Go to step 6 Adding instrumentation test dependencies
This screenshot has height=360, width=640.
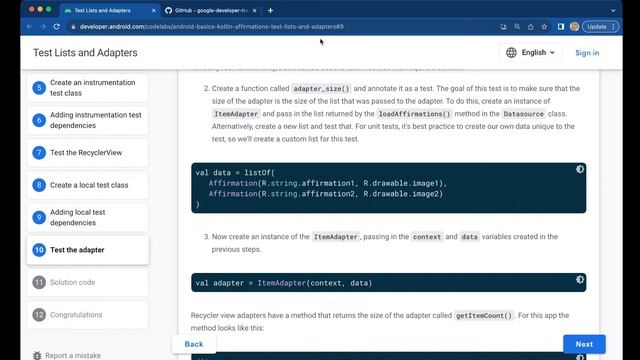point(88,120)
